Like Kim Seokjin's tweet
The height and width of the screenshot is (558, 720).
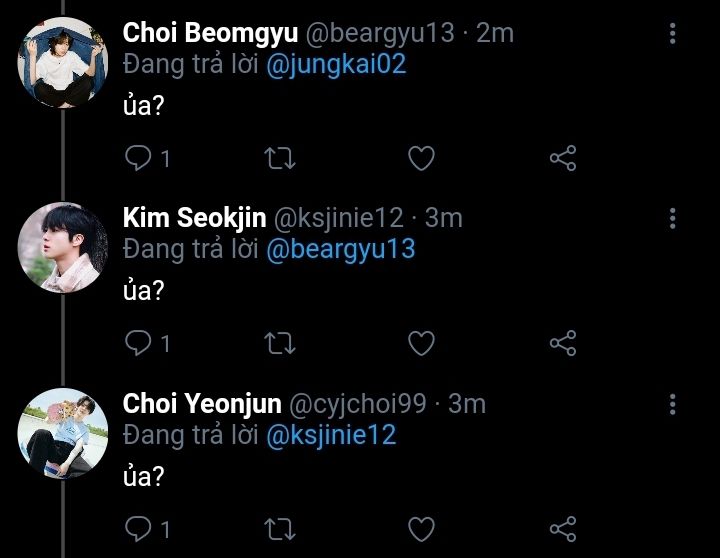tap(422, 343)
